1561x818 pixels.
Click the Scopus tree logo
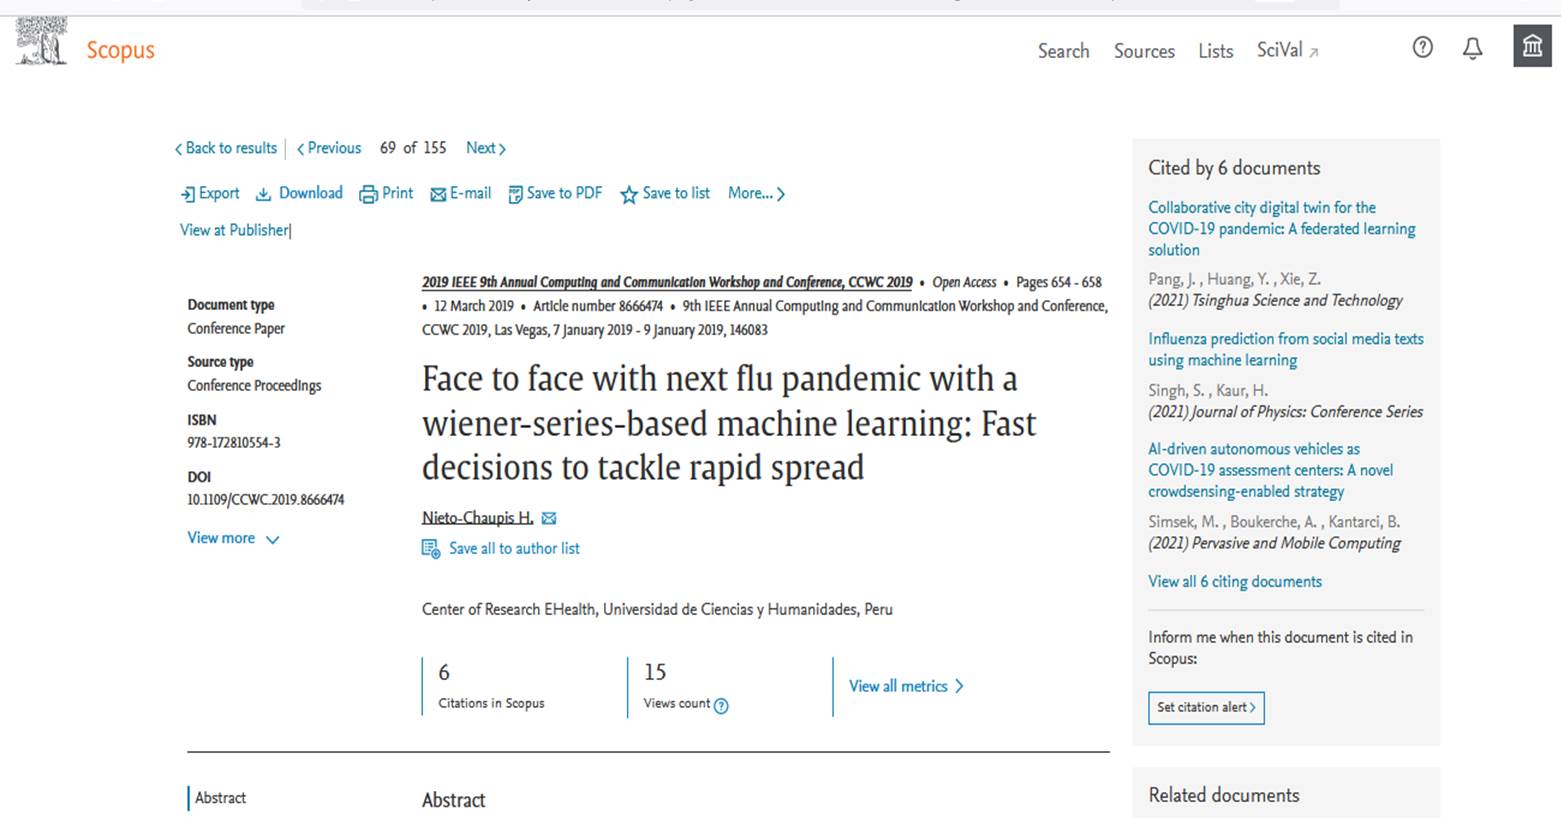pyautogui.click(x=41, y=41)
